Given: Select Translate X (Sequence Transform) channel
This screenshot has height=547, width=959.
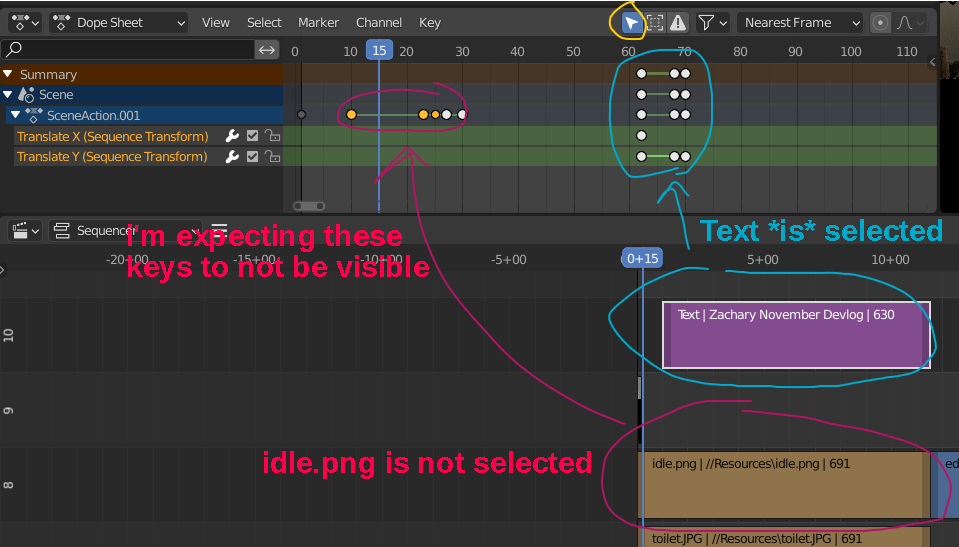Looking at the screenshot, I should (x=113, y=136).
